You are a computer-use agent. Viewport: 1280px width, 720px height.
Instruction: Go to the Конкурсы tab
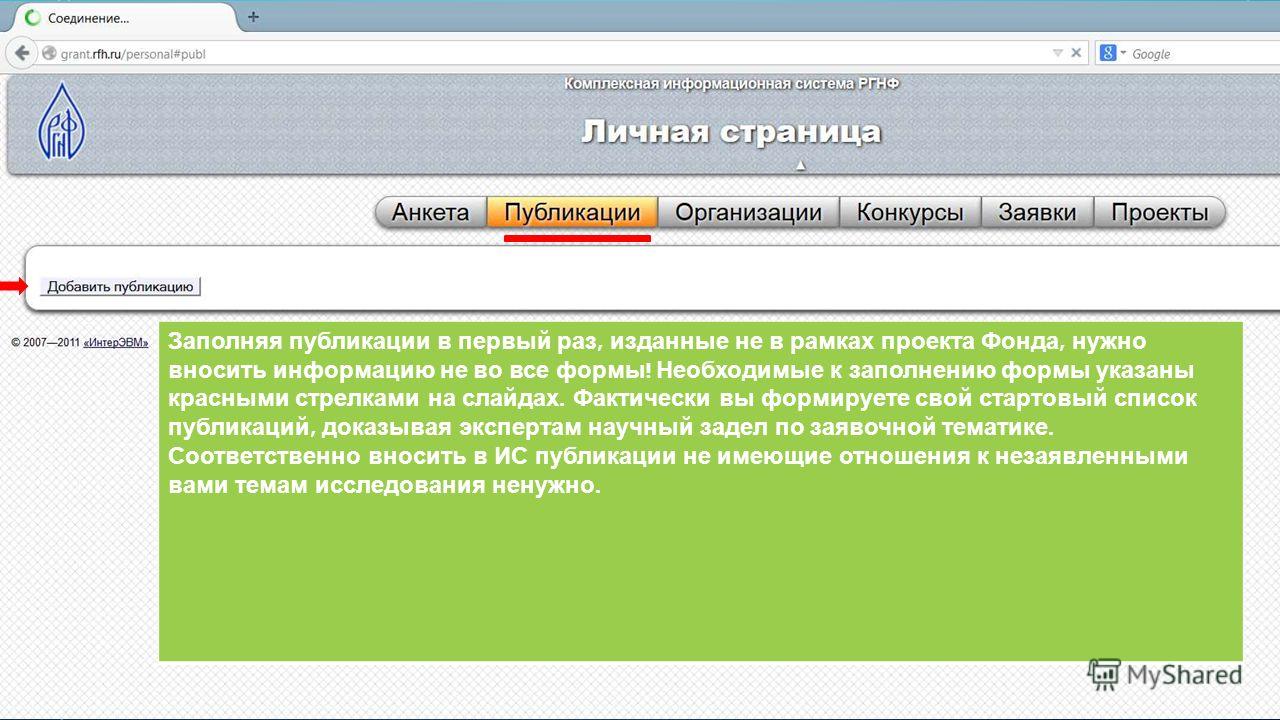point(910,212)
